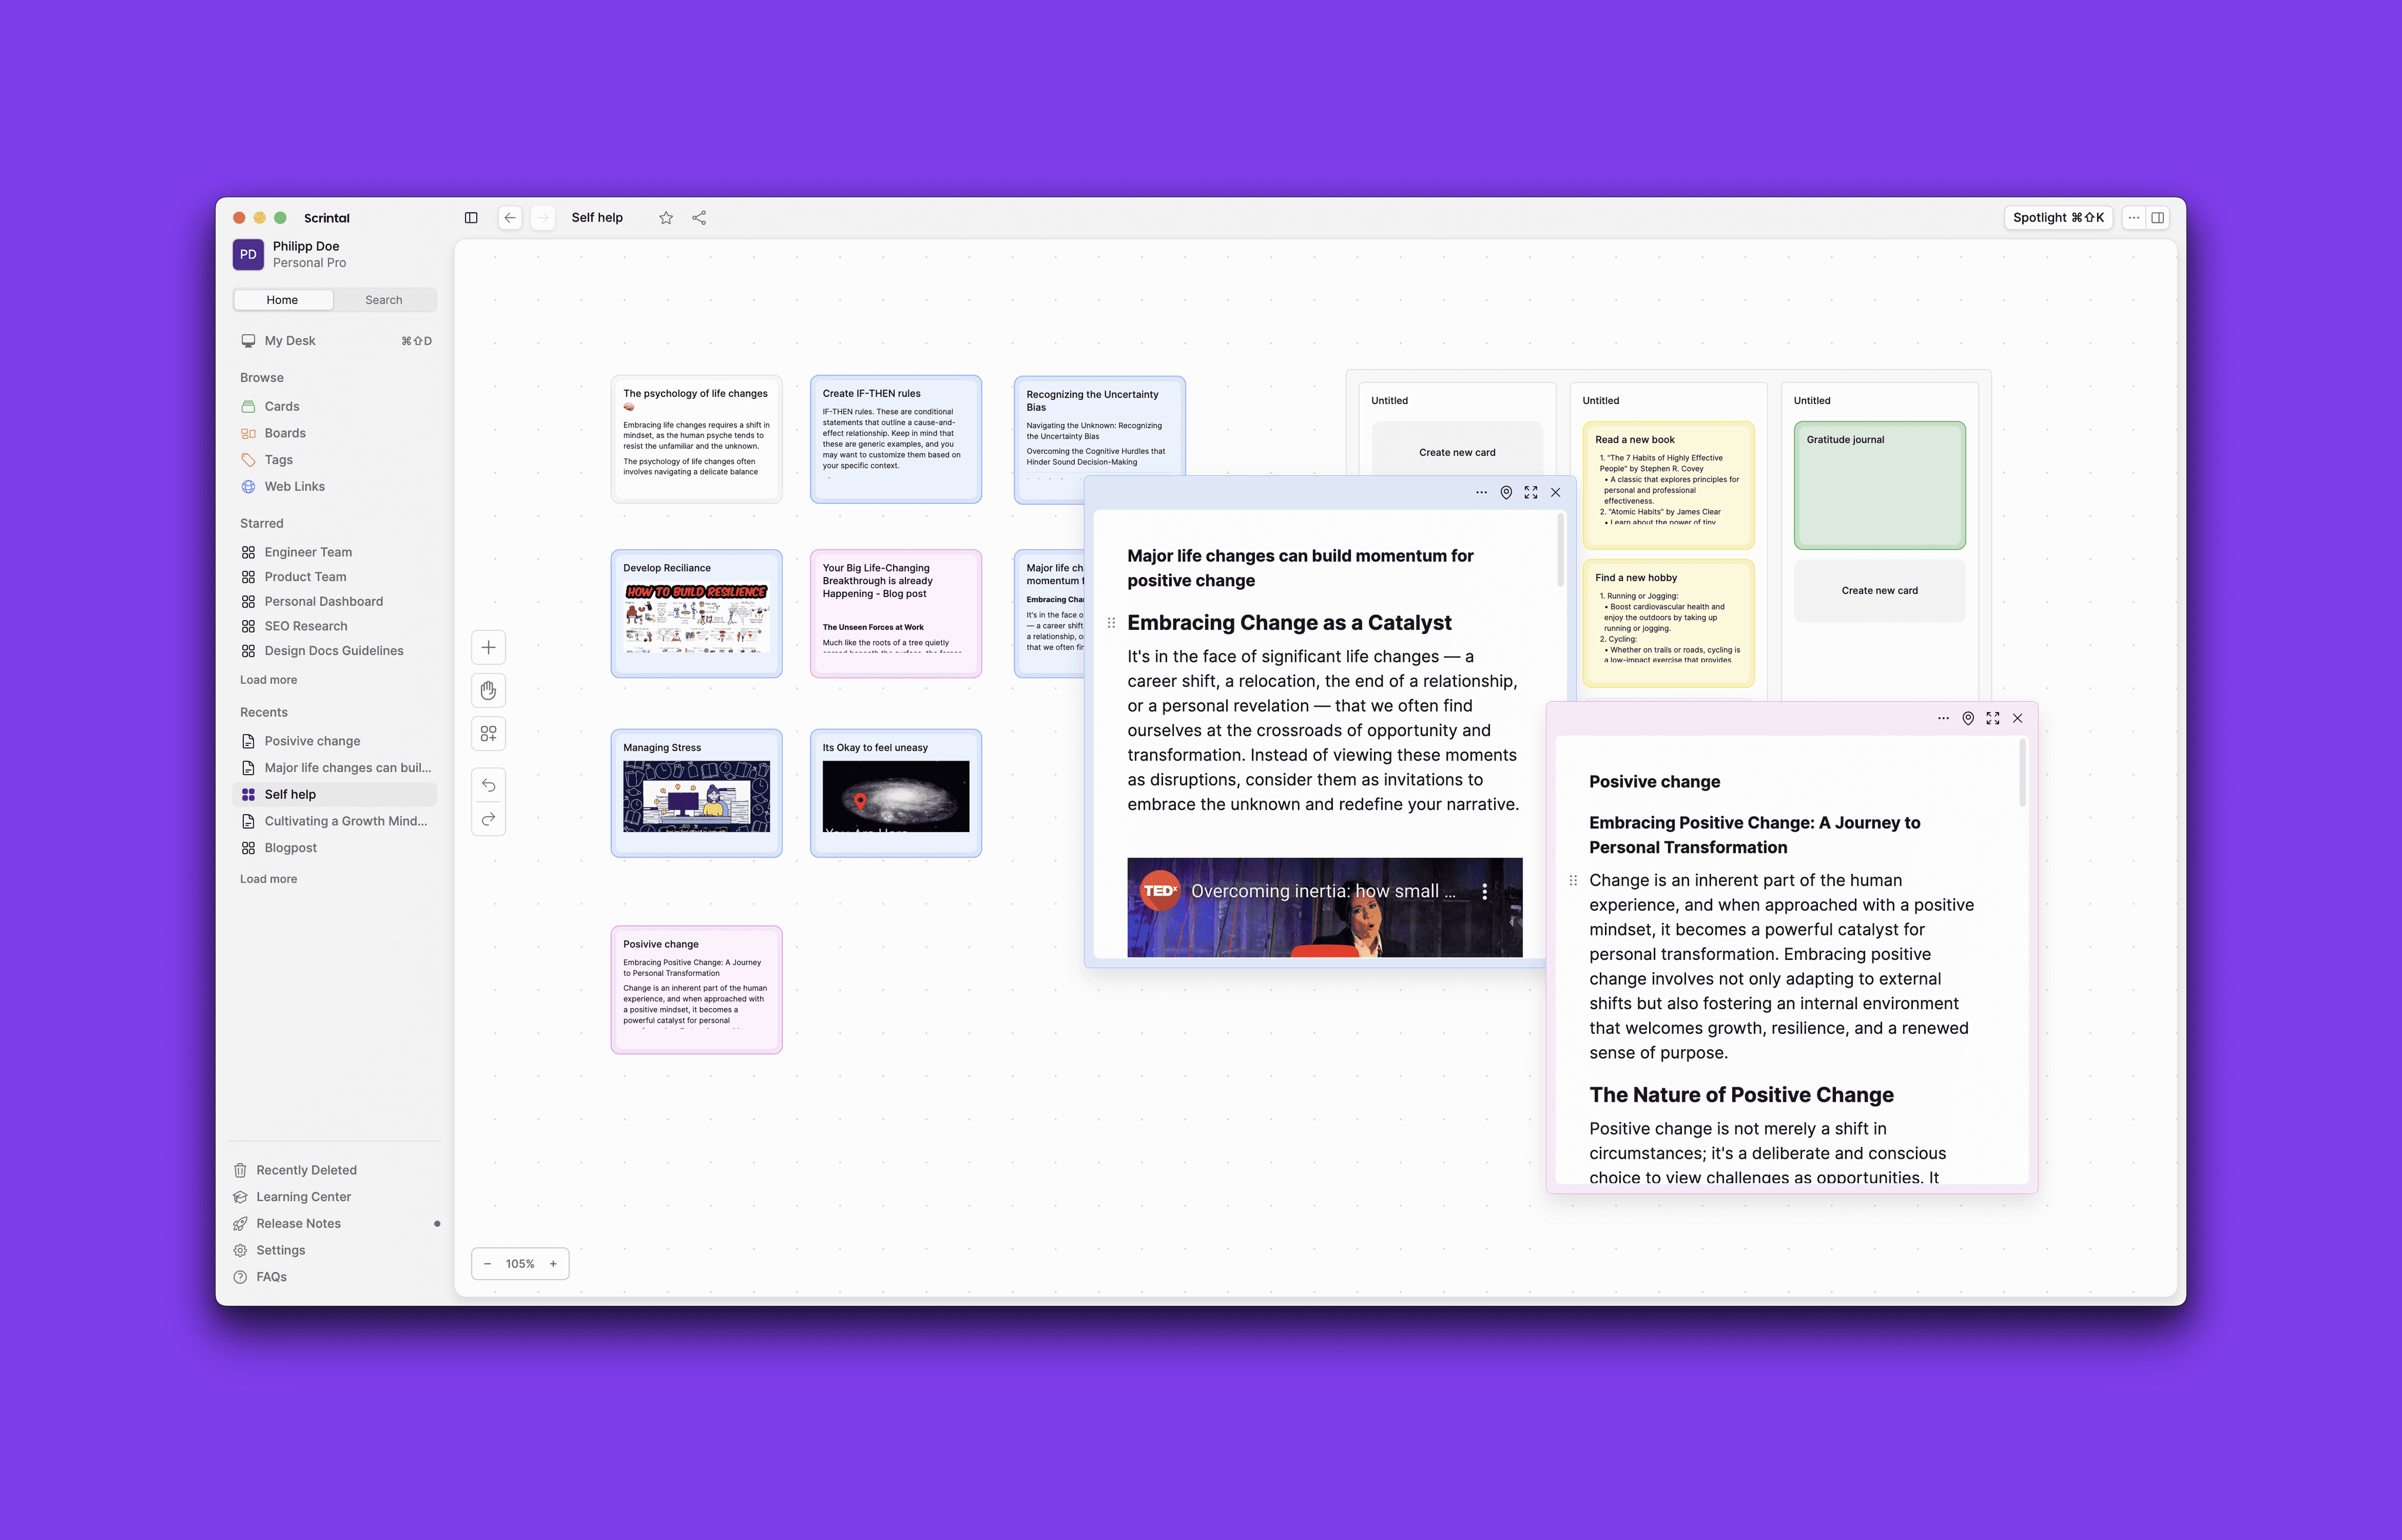
Task: Toggle the right side panel
Action: (x=2158, y=218)
